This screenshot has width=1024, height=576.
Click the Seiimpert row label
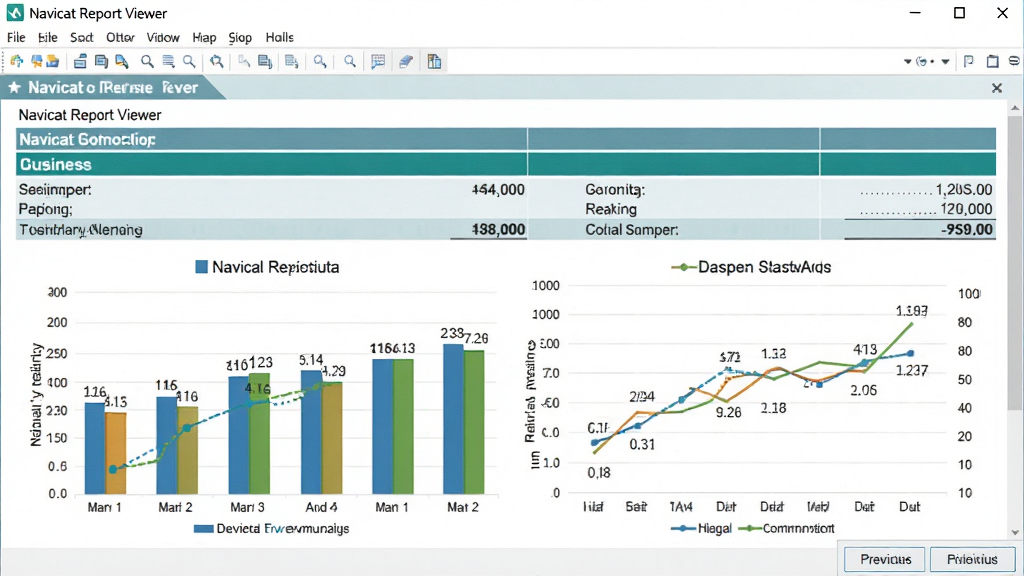[55, 189]
